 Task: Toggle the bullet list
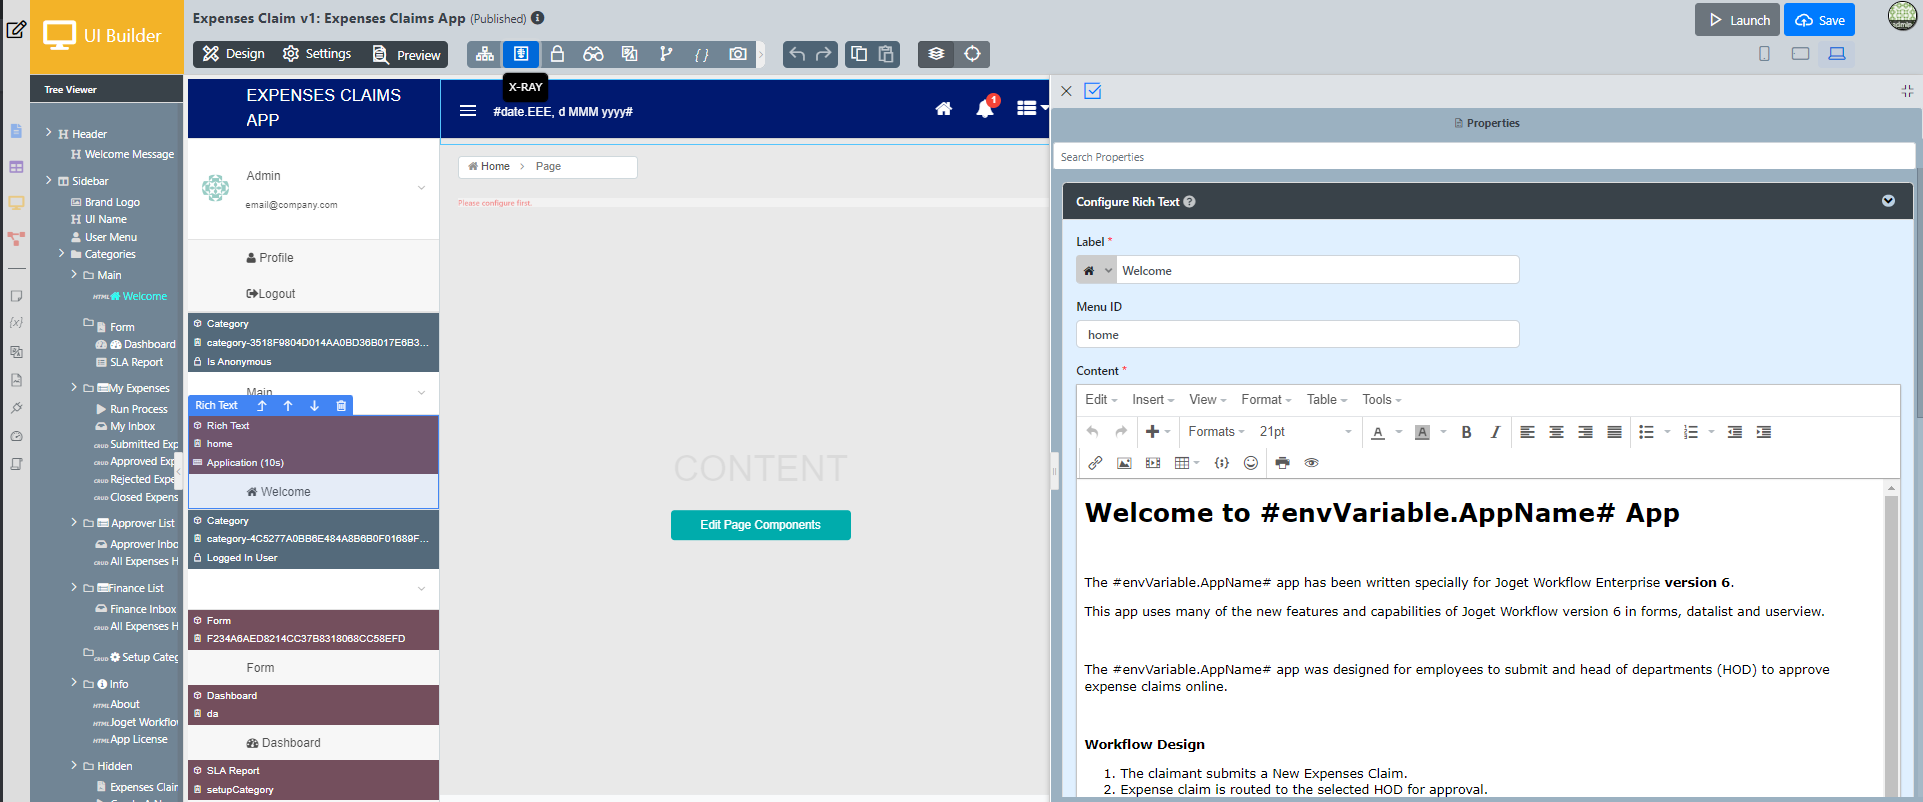coord(1646,432)
